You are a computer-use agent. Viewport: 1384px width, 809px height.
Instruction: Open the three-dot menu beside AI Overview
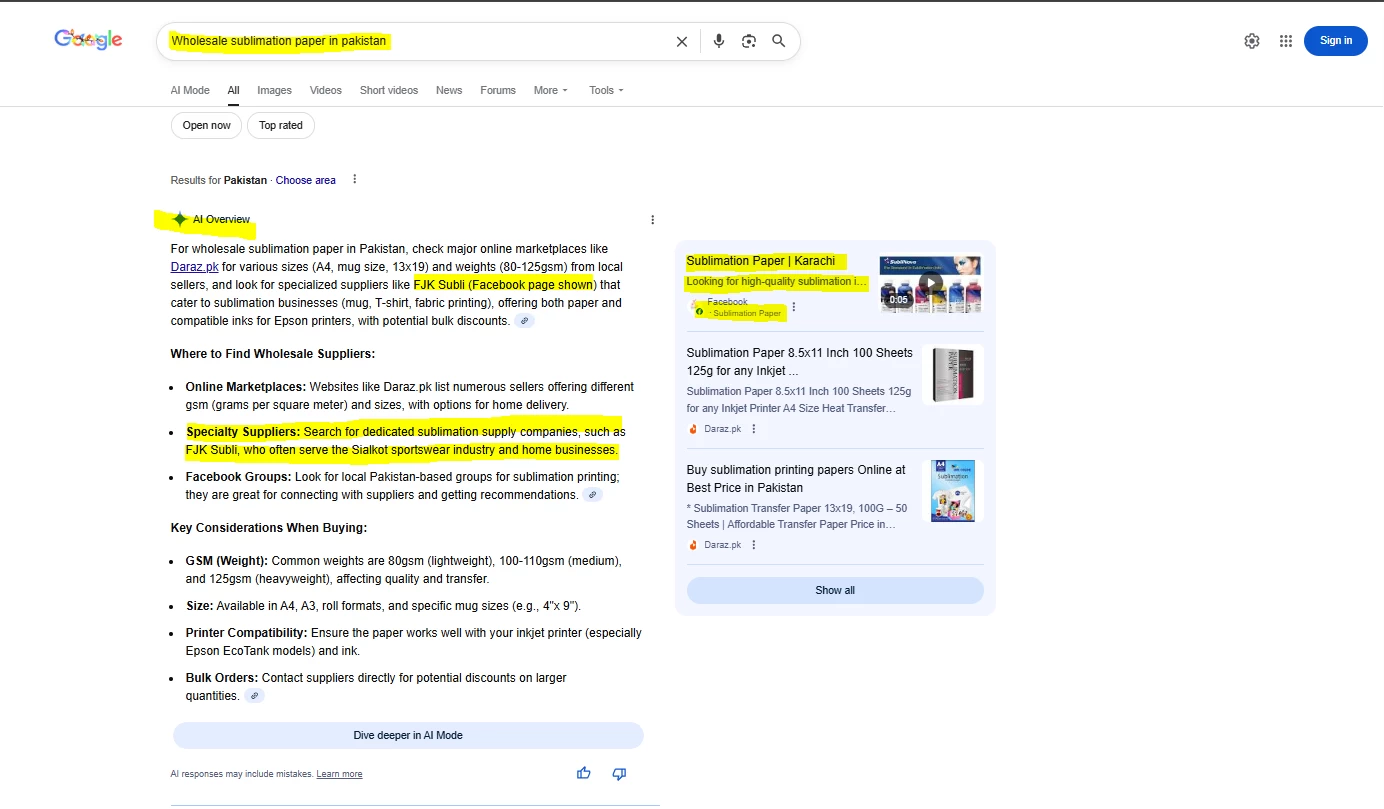click(652, 219)
